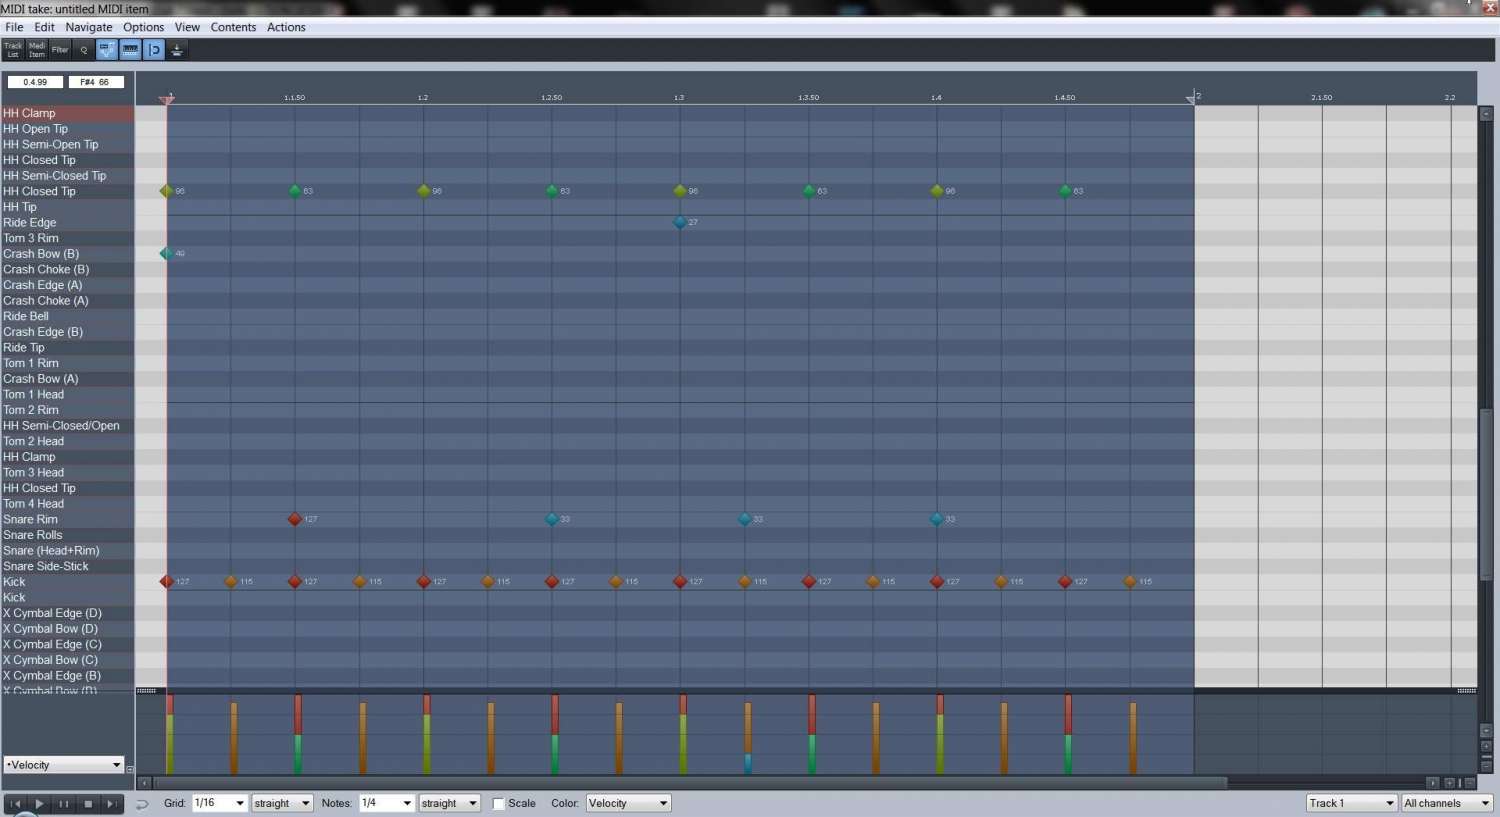Open the Grid 1/16 dropdown
The image size is (1500, 817).
pyautogui.click(x=219, y=803)
